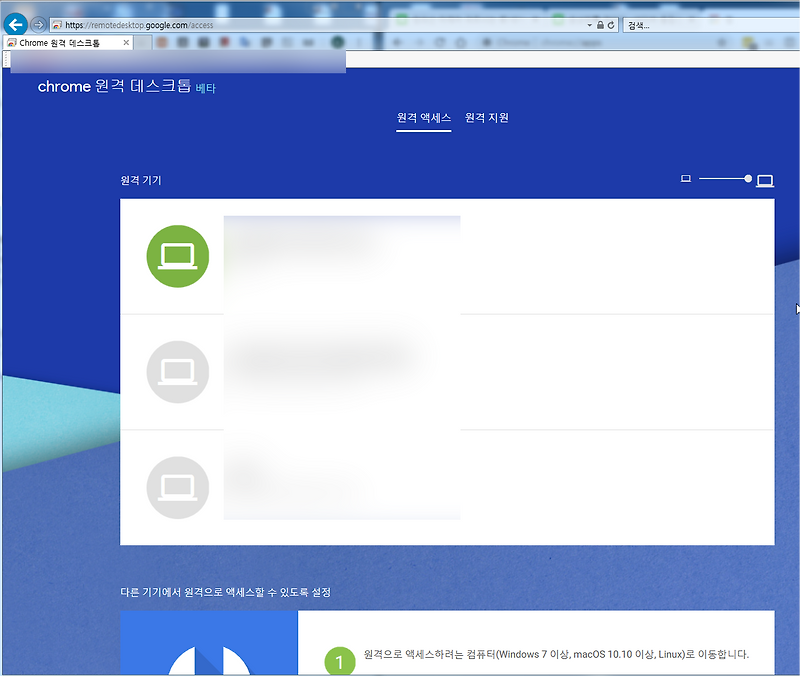
Task: Click the 베타 label next to the logo
Action: pyautogui.click(x=206, y=88)
